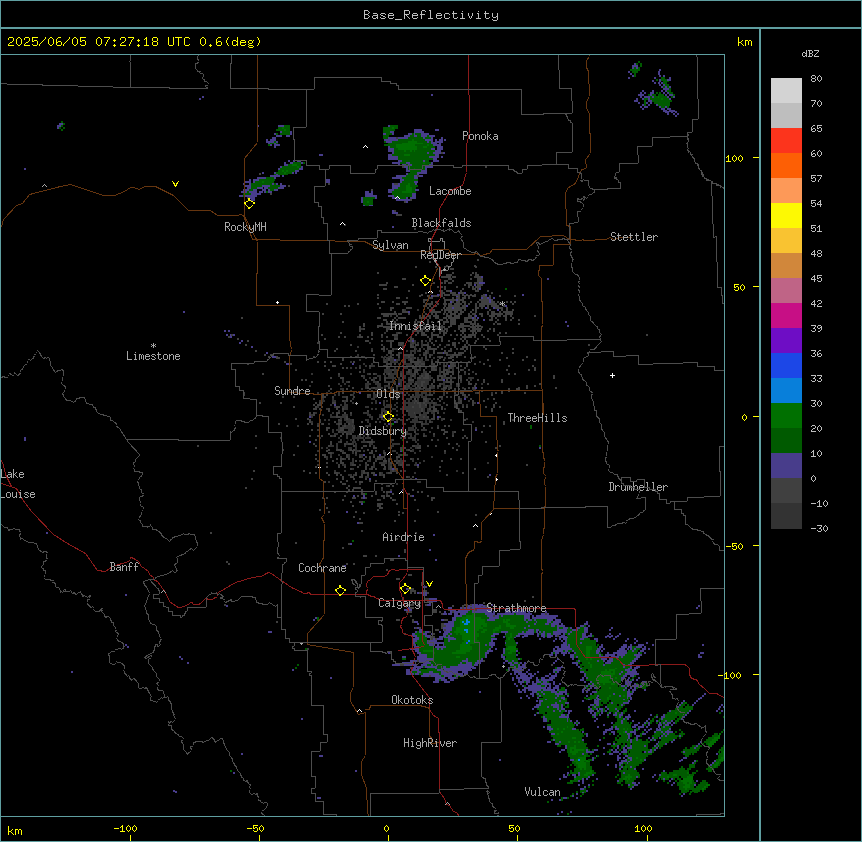This screenshot has width=862, height=842.
Task: Select the Stettler label
Action: pyautogui.click(x=634, y=237)
